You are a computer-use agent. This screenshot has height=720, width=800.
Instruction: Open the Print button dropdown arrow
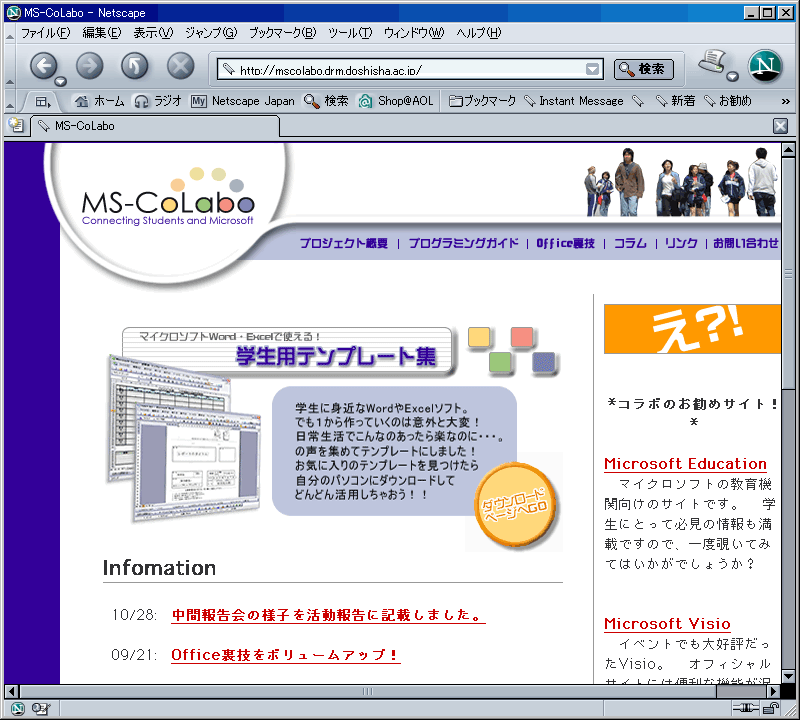[x=732, y=76]
